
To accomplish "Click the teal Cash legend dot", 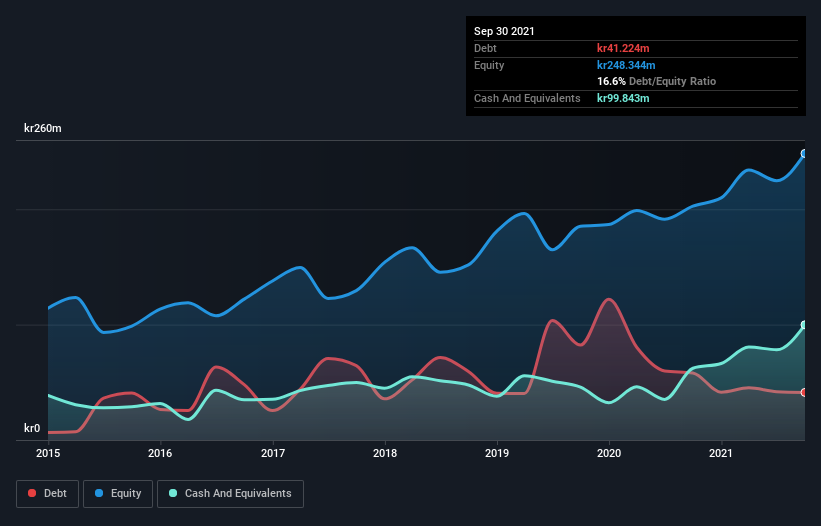I will pos(173,493).
